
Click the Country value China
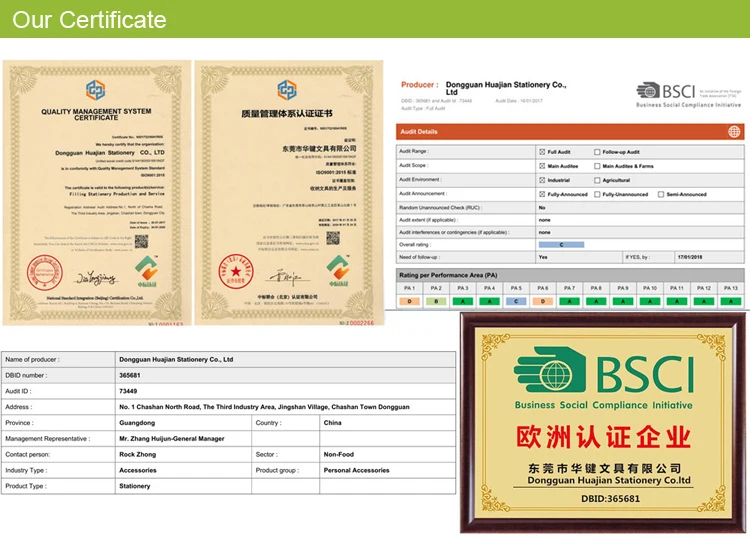[x=332, y=423]
